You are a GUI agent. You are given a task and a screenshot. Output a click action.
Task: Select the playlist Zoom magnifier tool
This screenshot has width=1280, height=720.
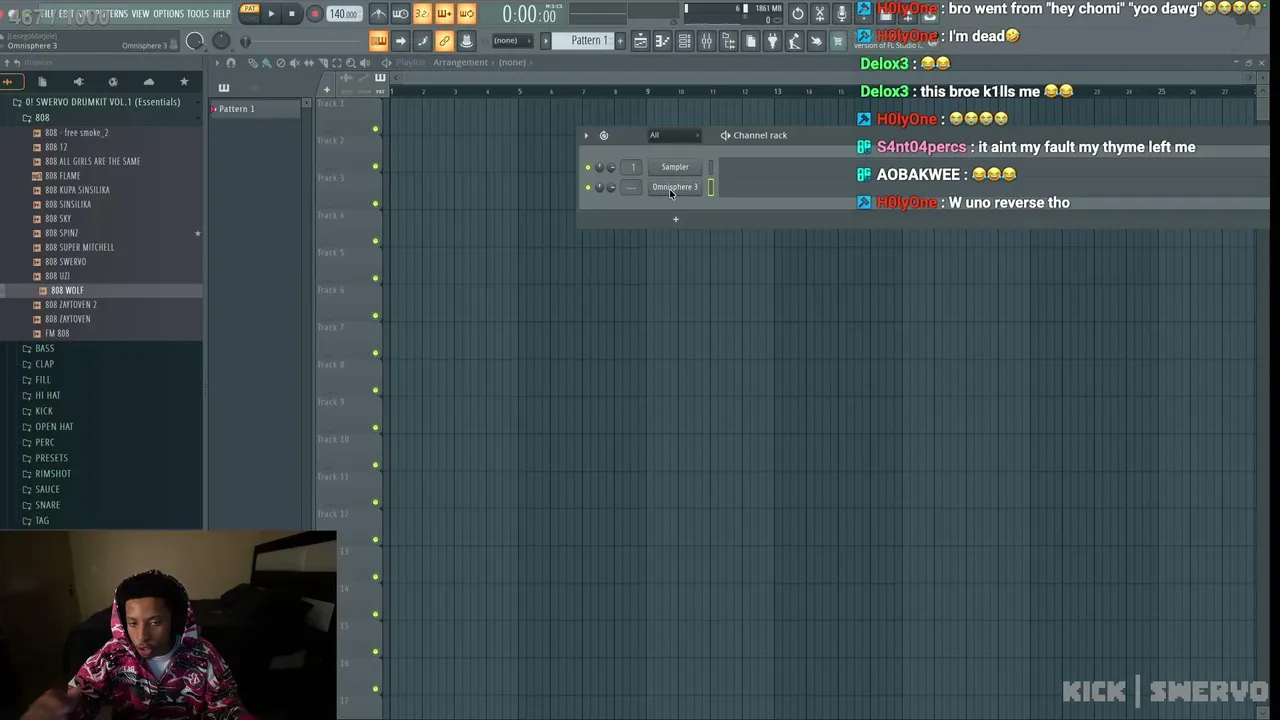tap(350, 63)
